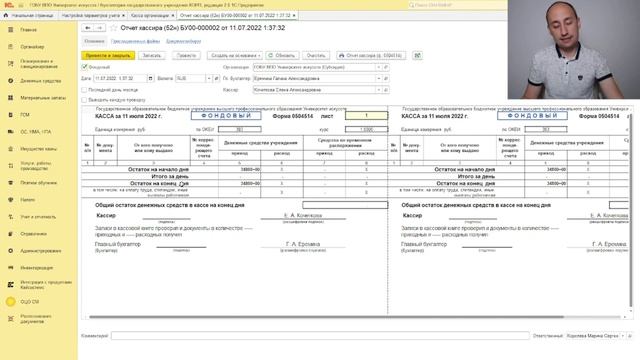Image resolution: width=640 pixels, height=360 pixels.
Task: Open the Учет и отчетность section icon
Action: 11,217
